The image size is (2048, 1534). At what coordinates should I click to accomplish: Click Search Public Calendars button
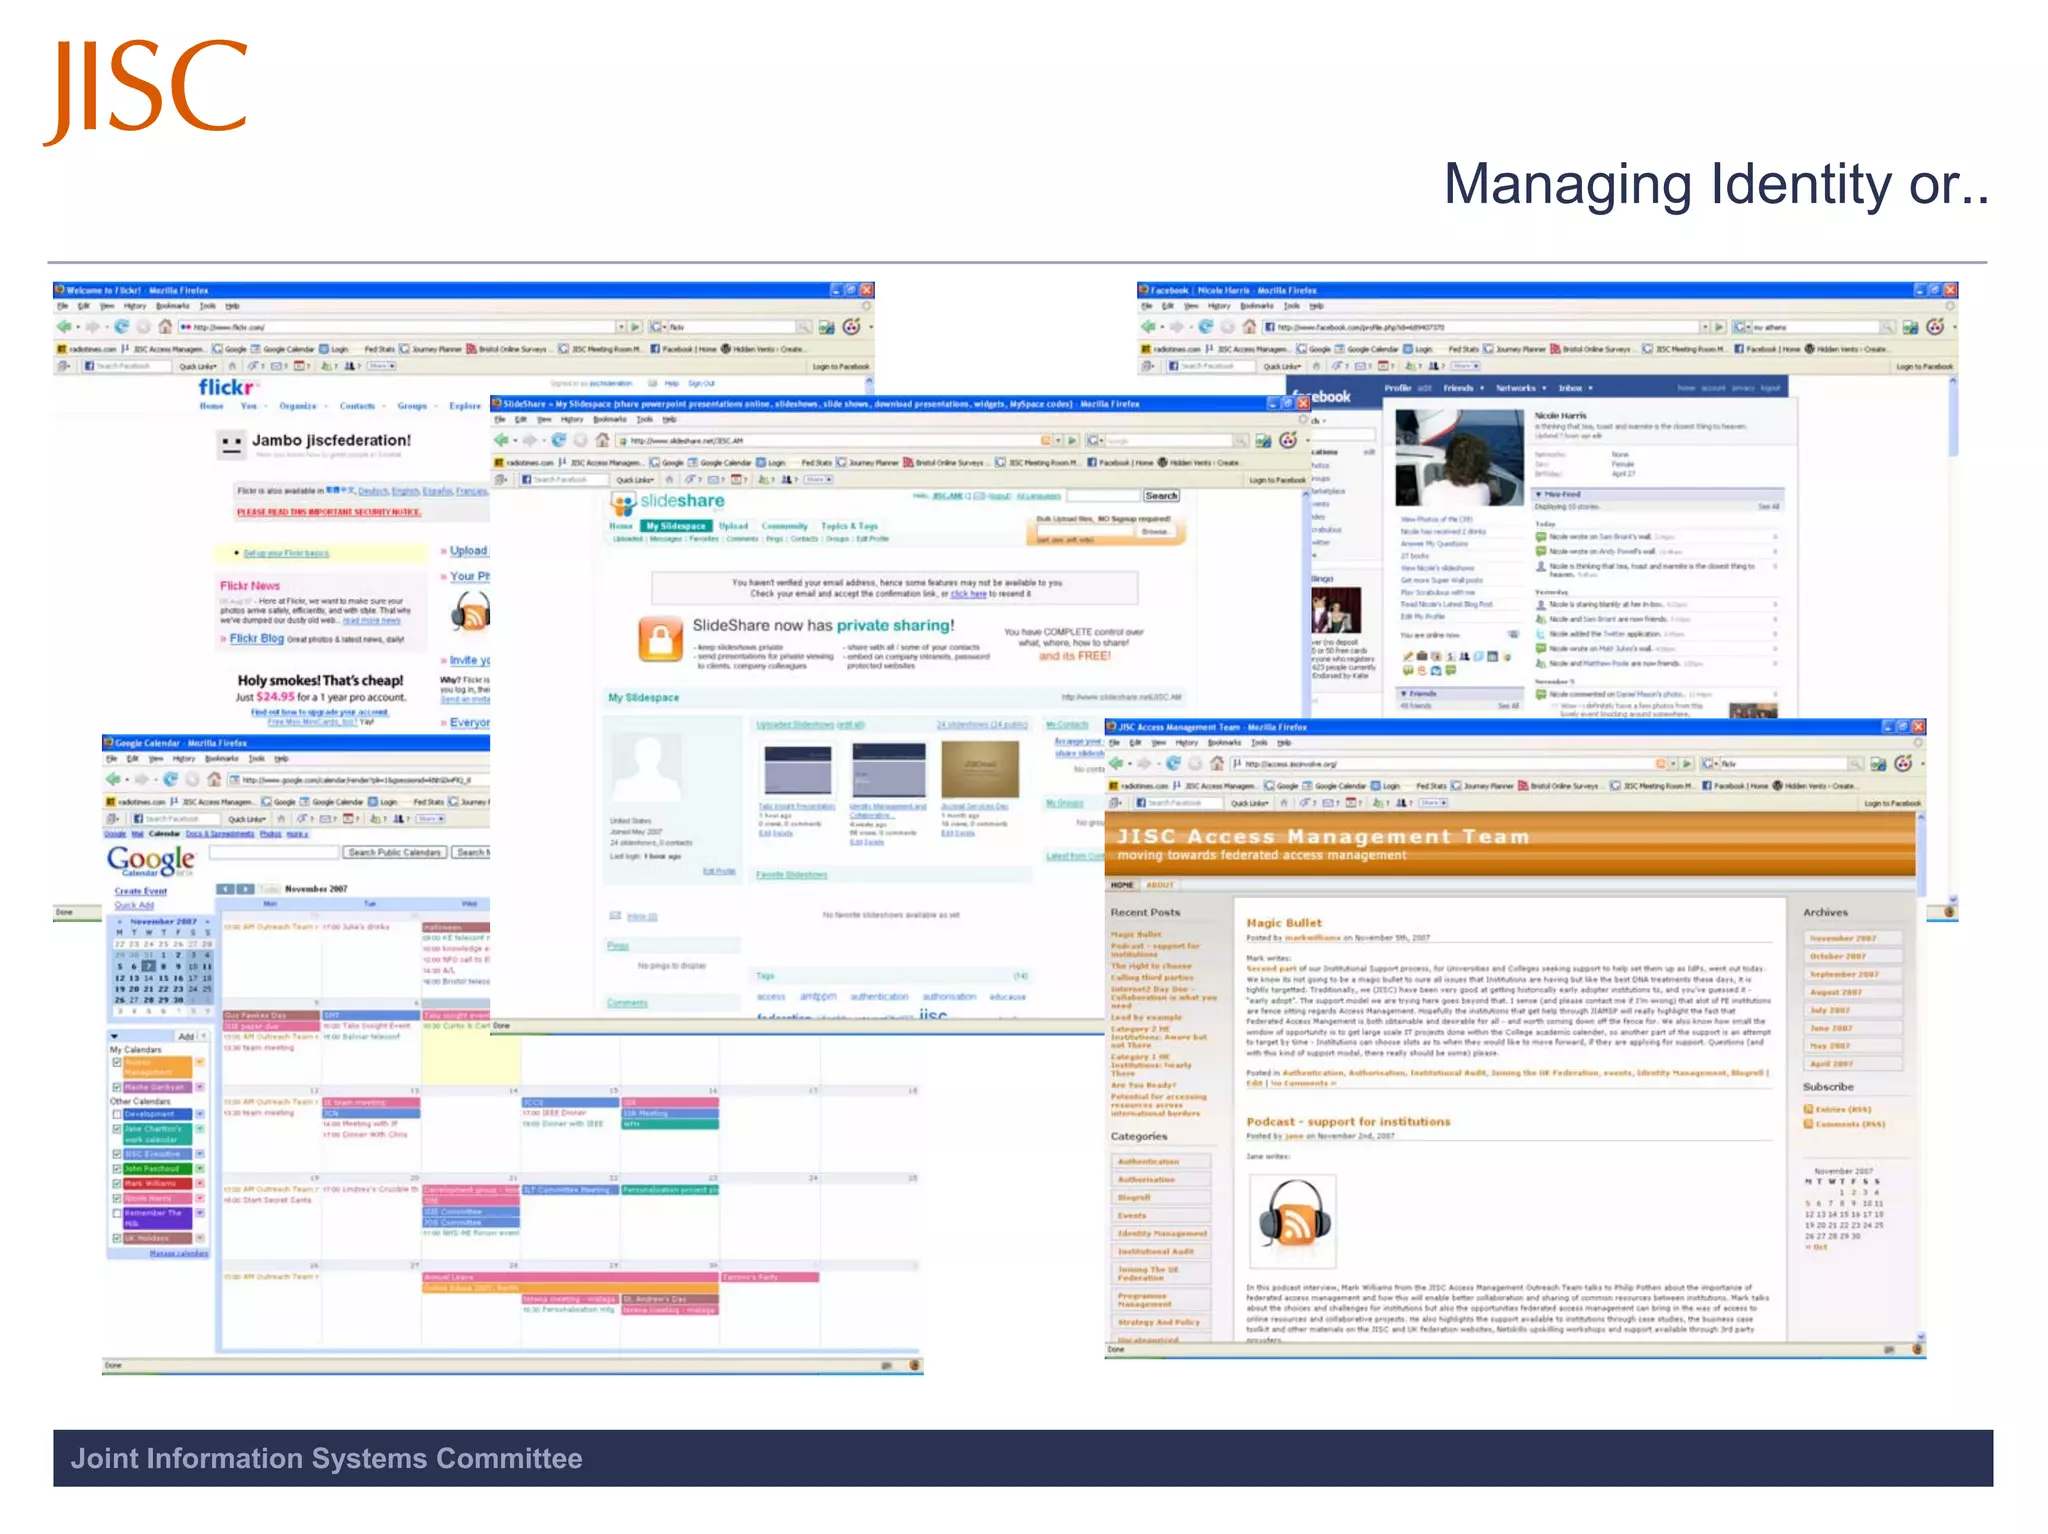coord(395,852)
